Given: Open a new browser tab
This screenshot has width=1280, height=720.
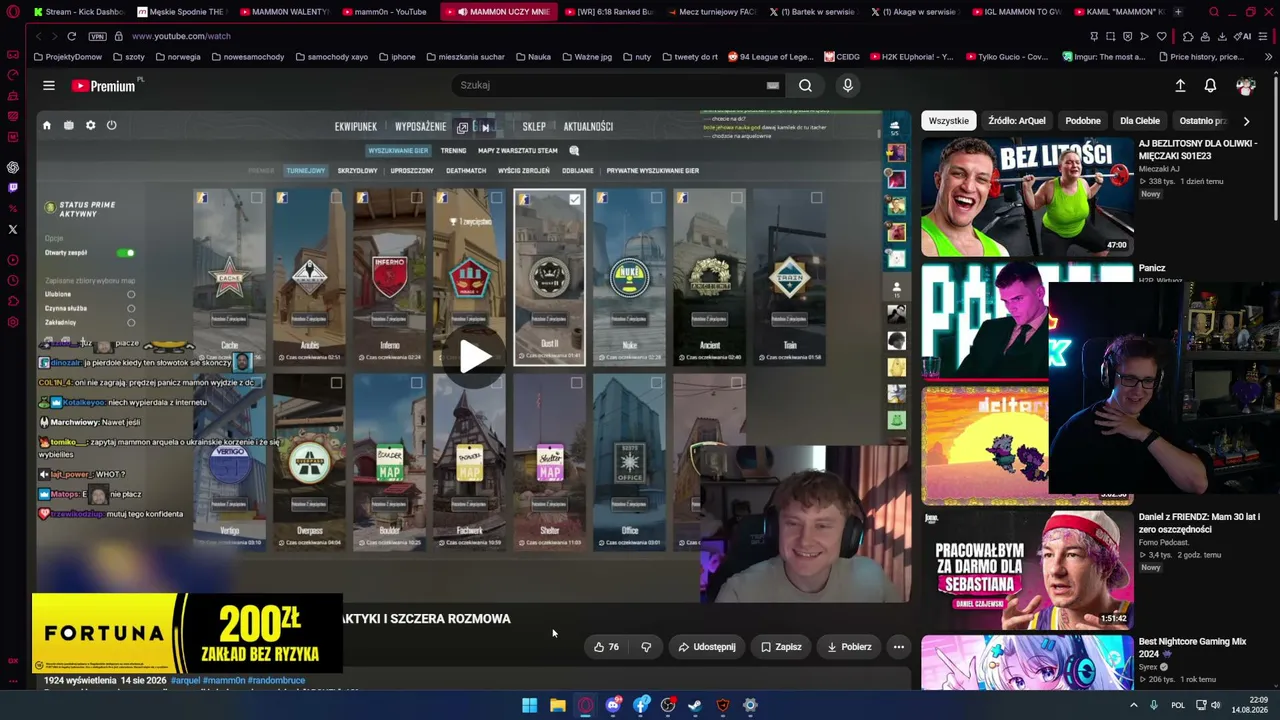Looking at the screenshot, I should point(1178,12).
